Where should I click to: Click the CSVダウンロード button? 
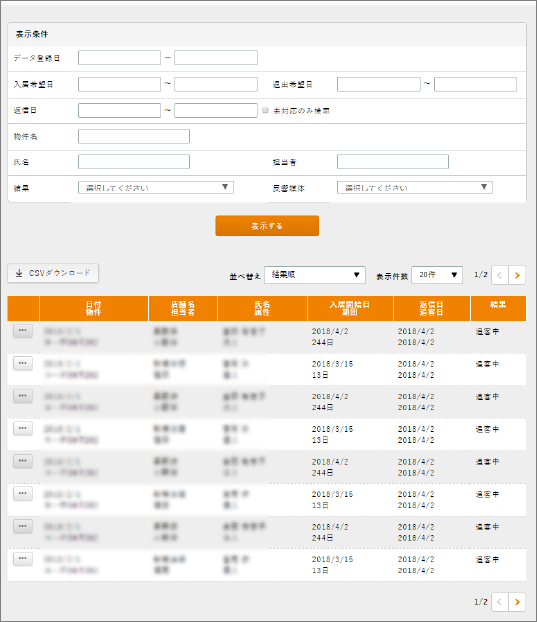(53, 273)
